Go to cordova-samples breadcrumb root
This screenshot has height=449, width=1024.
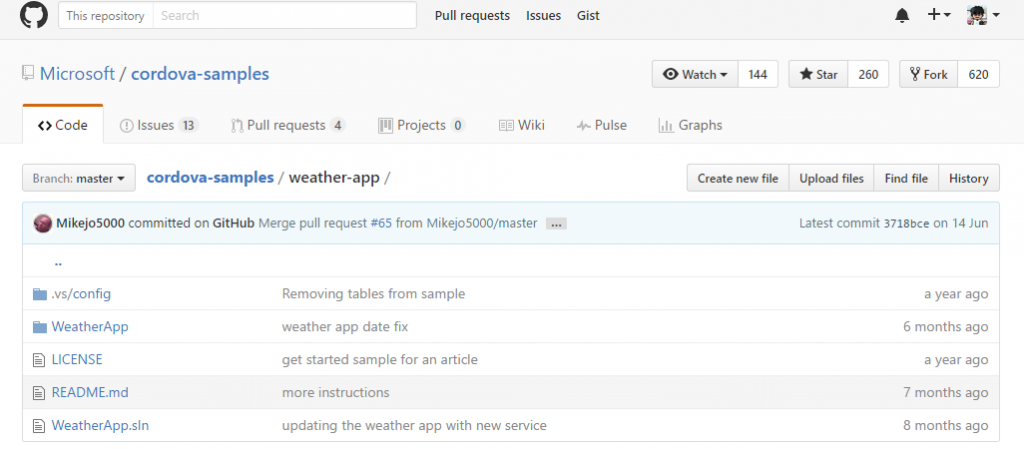pos(210,178)
